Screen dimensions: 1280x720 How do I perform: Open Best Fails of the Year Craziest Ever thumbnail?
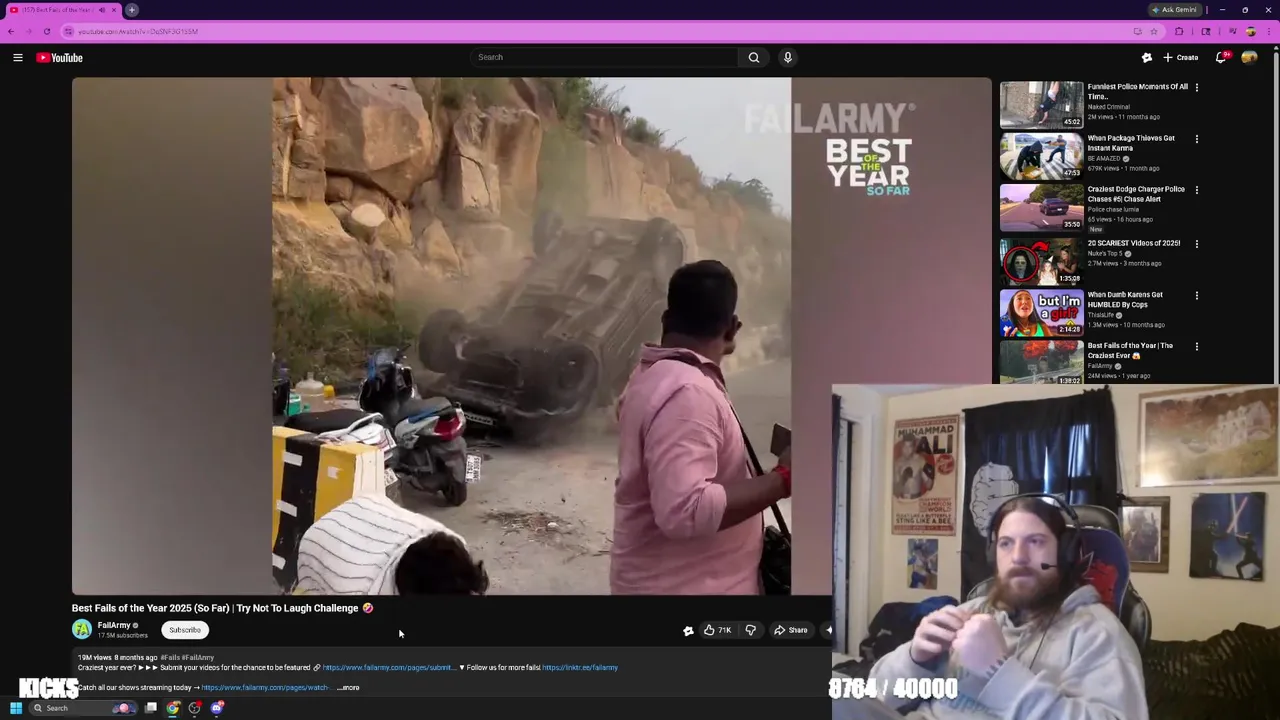(x=1042, y=363)
